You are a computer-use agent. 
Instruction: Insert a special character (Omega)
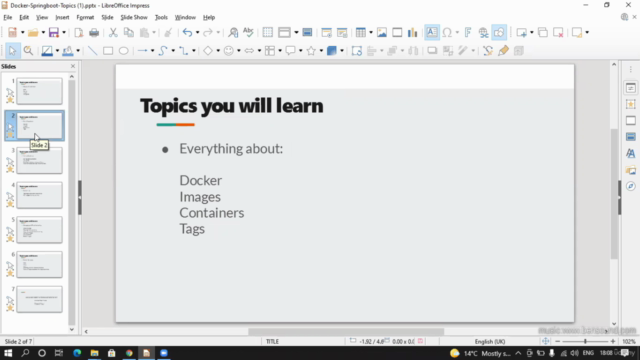coord(447,32)
